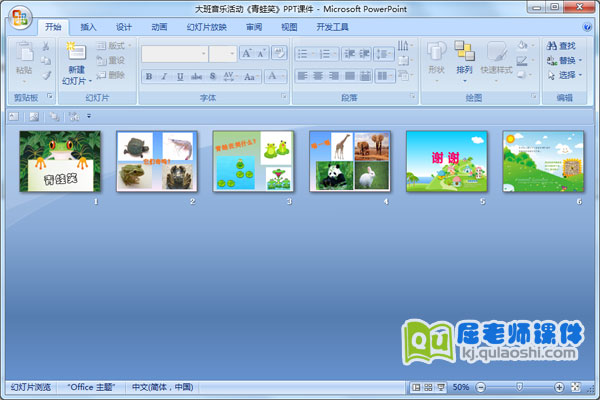Open the Developer tab
This screenshot has width=600, height=400.
[x=332, y=27]
